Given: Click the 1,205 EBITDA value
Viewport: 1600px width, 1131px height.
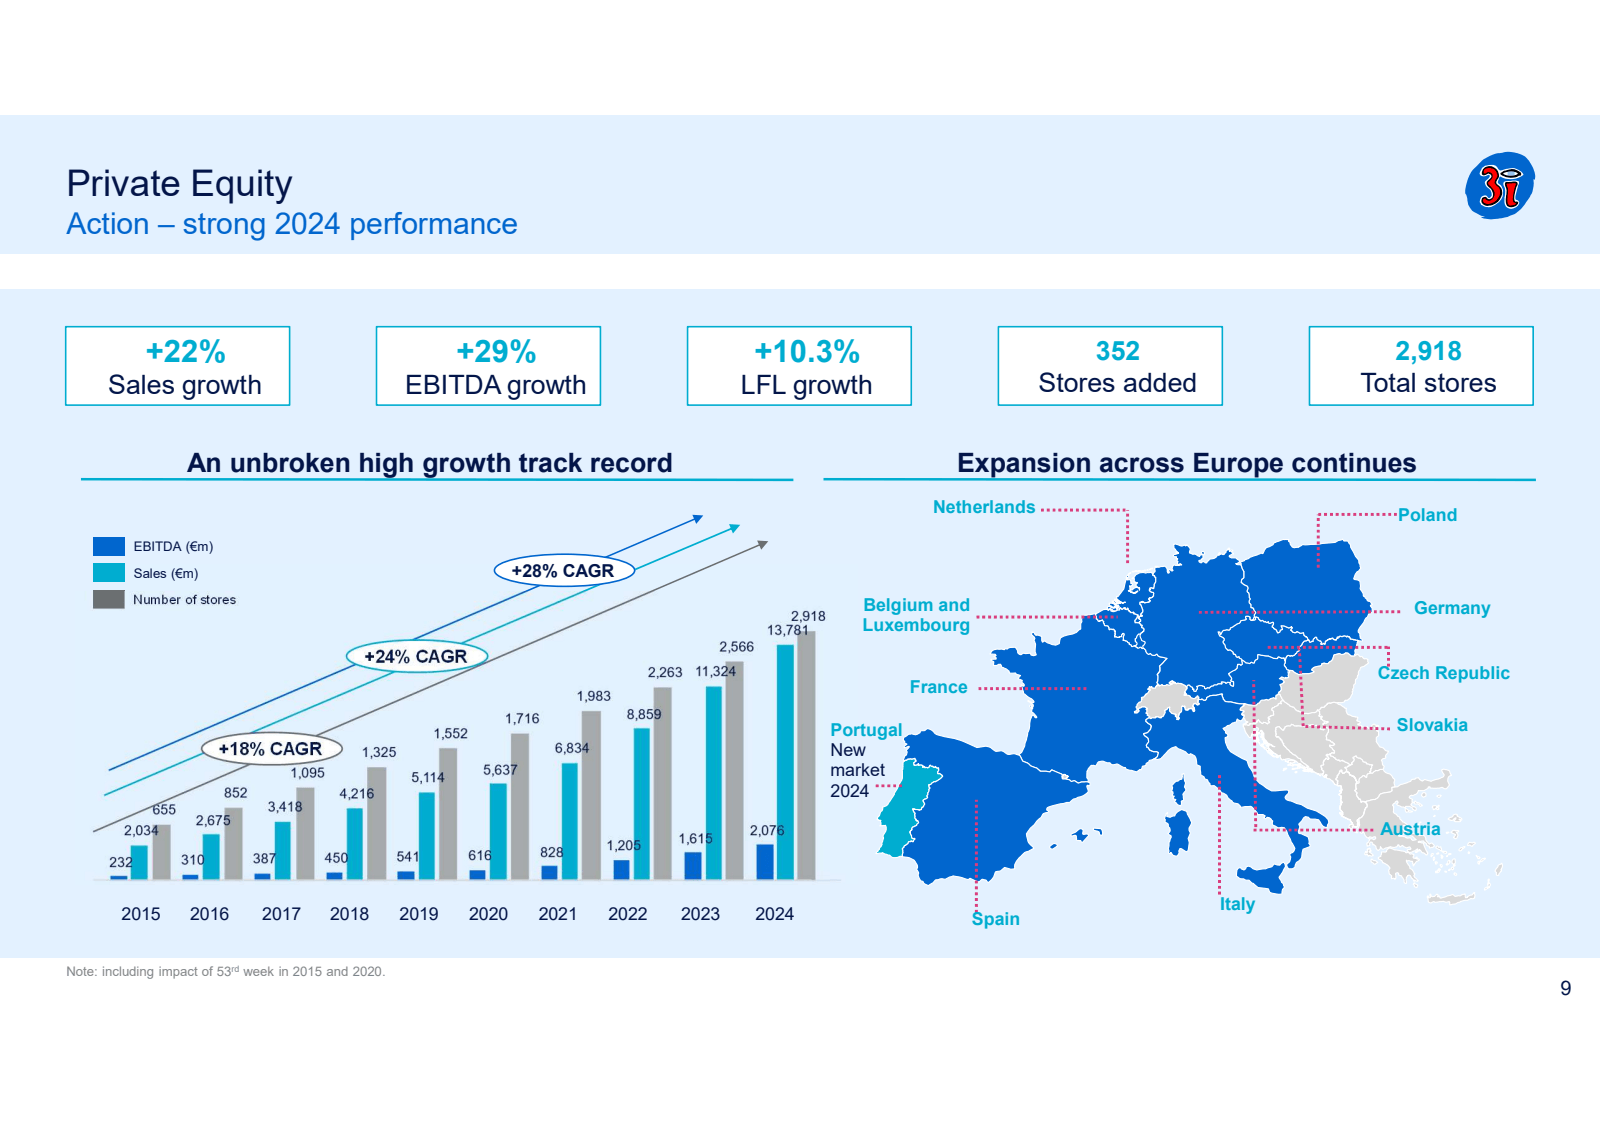Looking at the screenshot, I should click(624, 845).
